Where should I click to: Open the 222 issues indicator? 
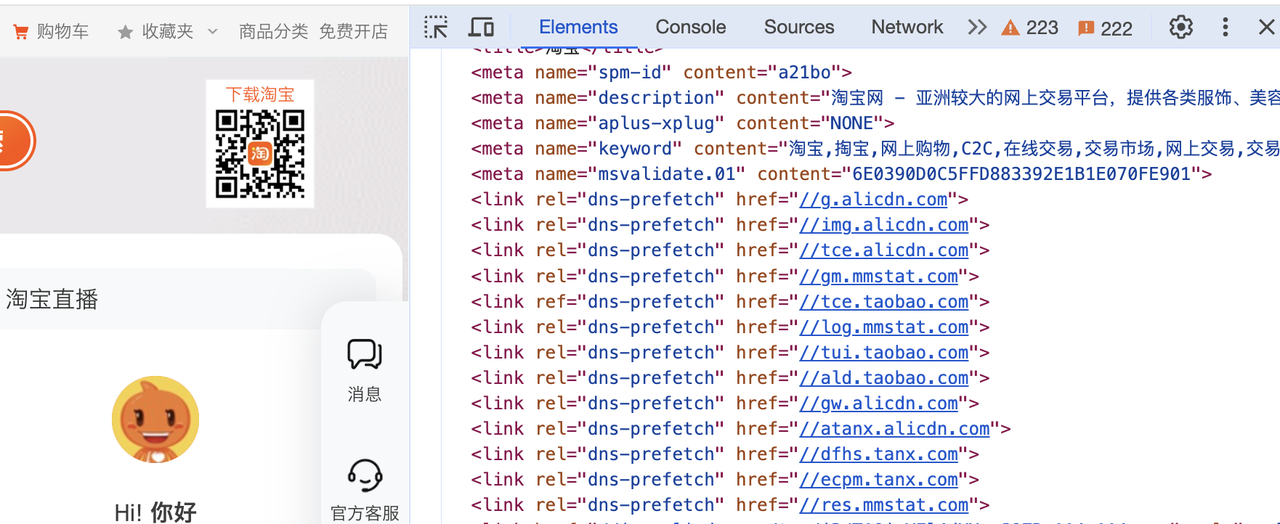(1105, 28)
